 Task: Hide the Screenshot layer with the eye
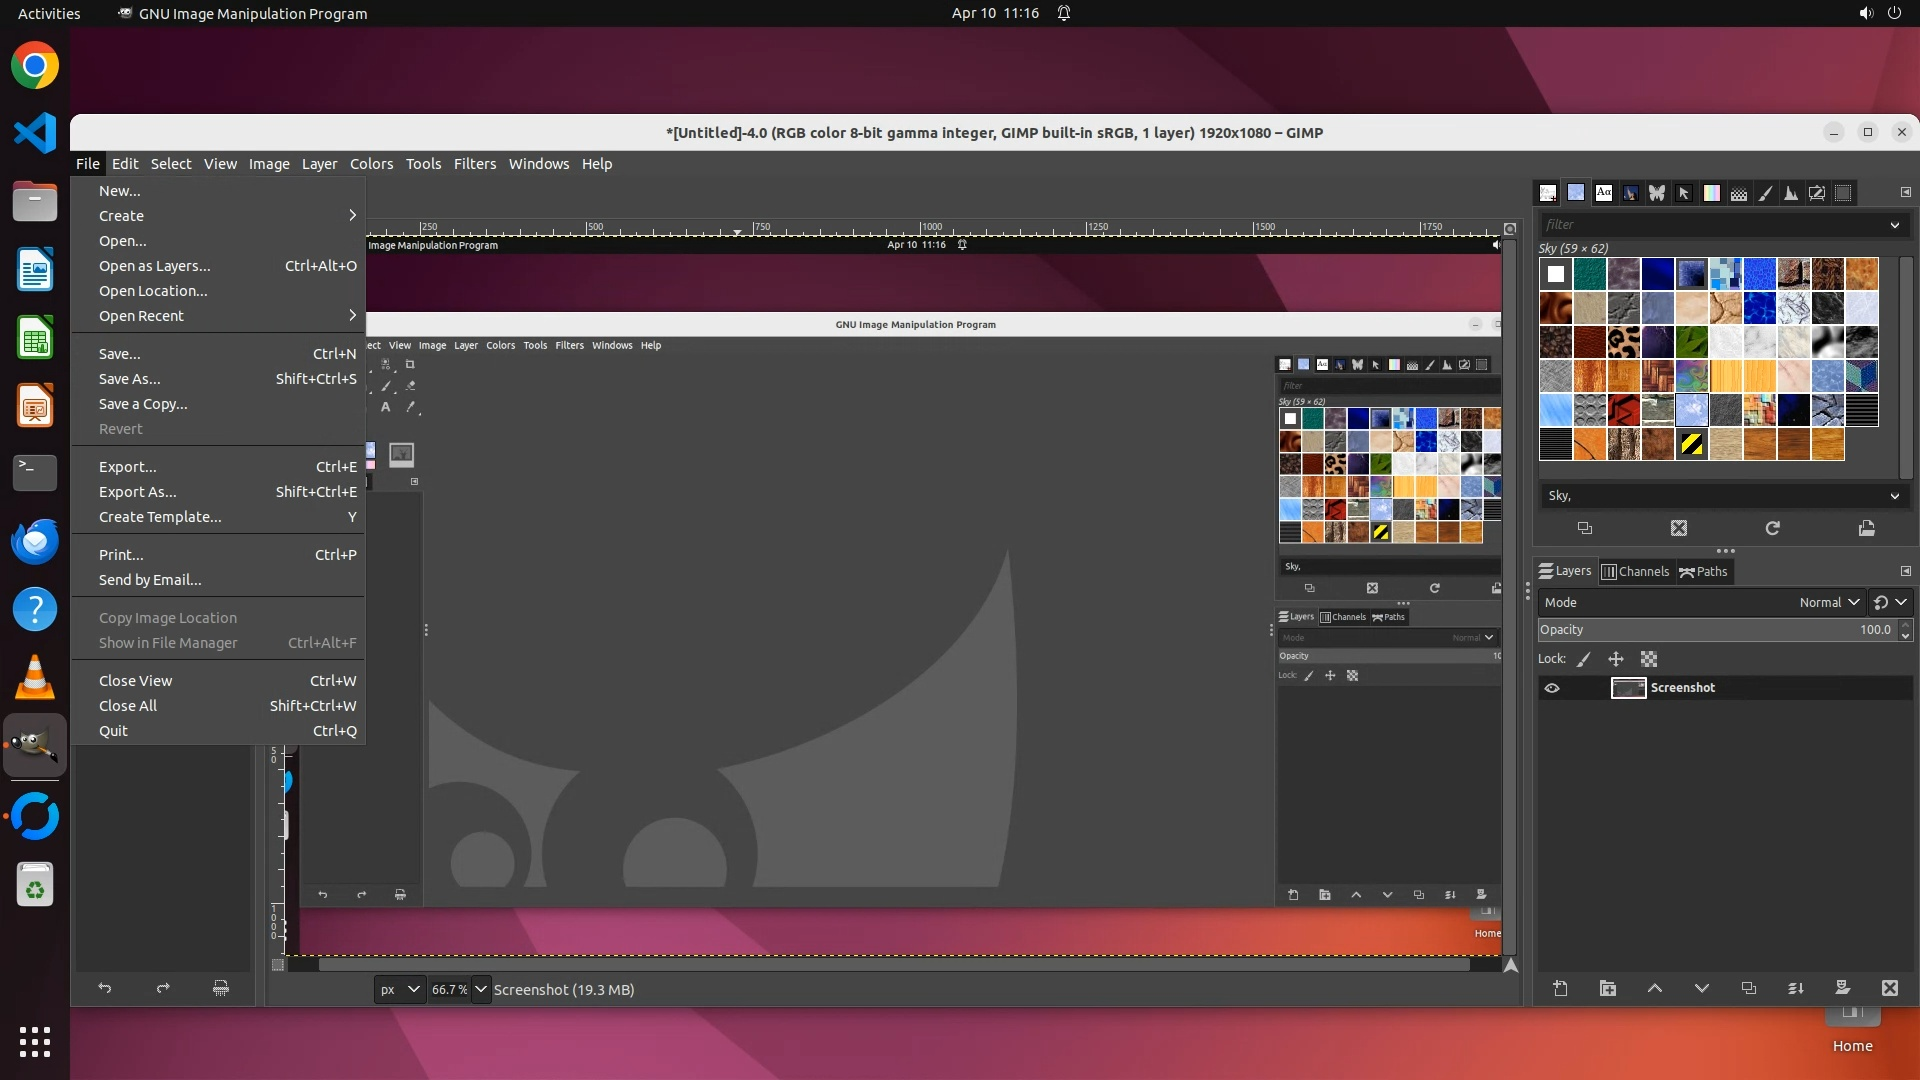1552,688
